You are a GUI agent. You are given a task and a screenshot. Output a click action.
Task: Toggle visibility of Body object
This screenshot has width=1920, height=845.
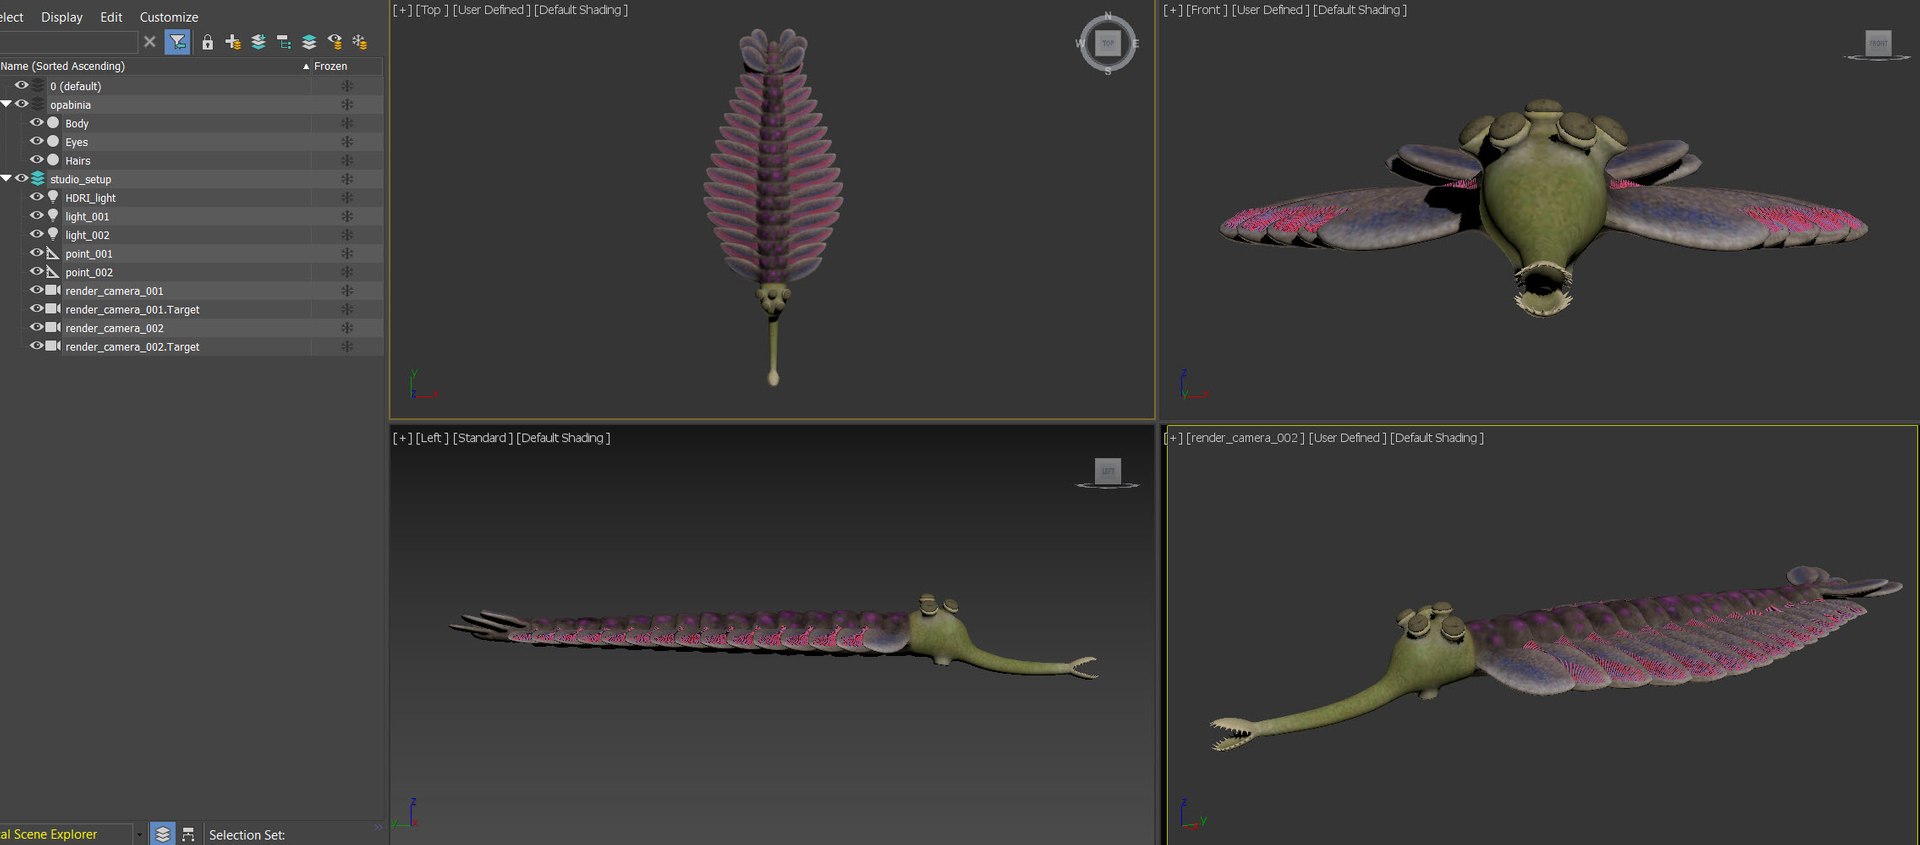click(36, 123)
